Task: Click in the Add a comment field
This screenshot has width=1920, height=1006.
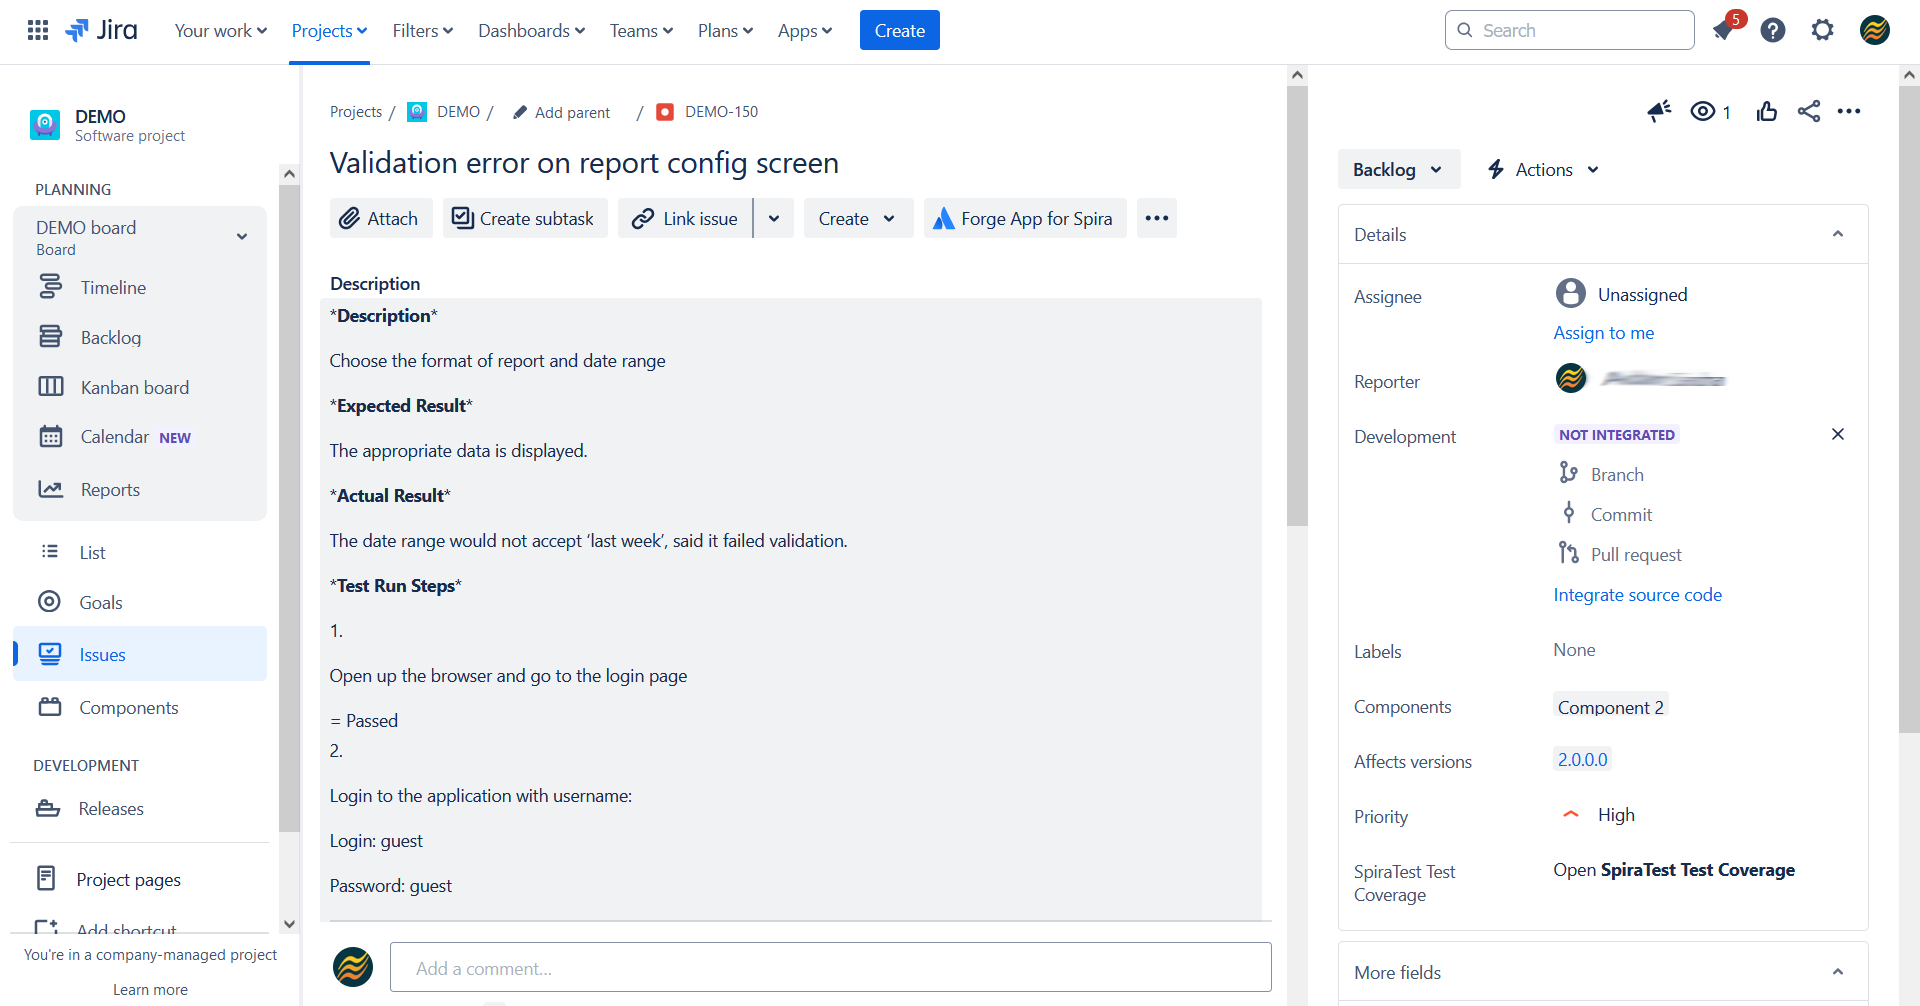Action: tap(830, 967)
